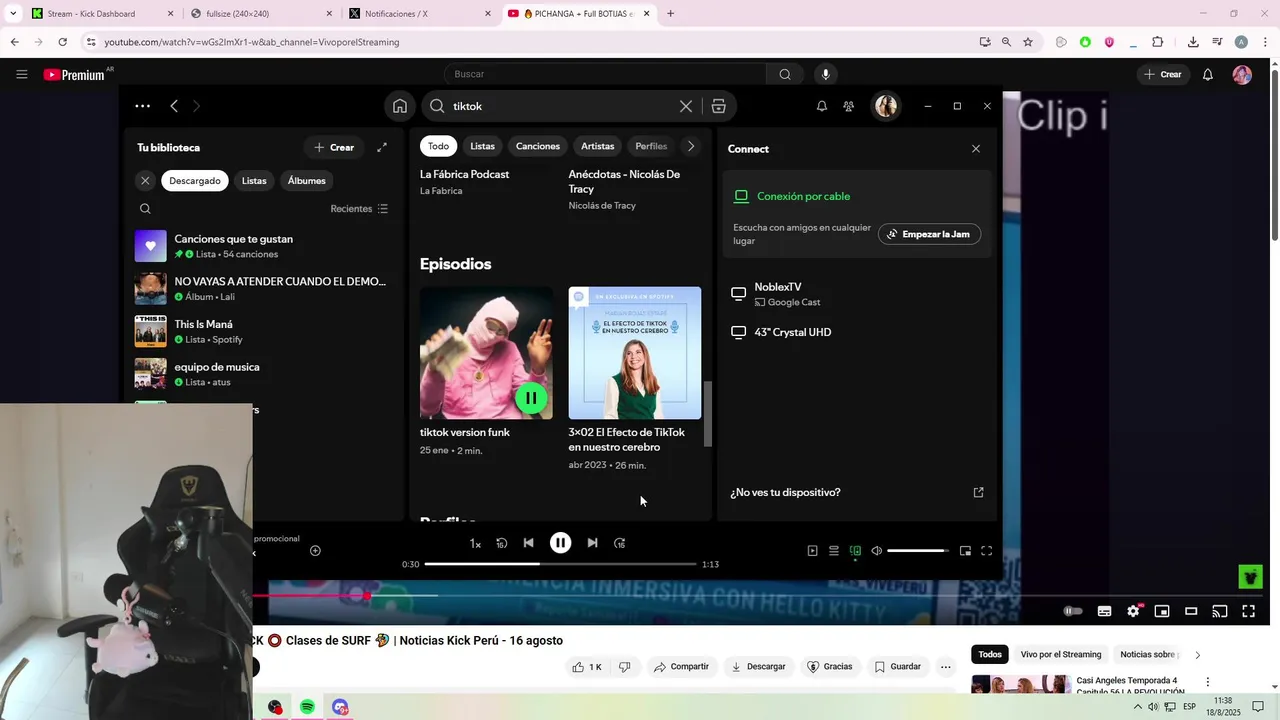The width and height of the screenshot is (1280, 720).
Task: Select the Canciones search tab
Action: 538,146
